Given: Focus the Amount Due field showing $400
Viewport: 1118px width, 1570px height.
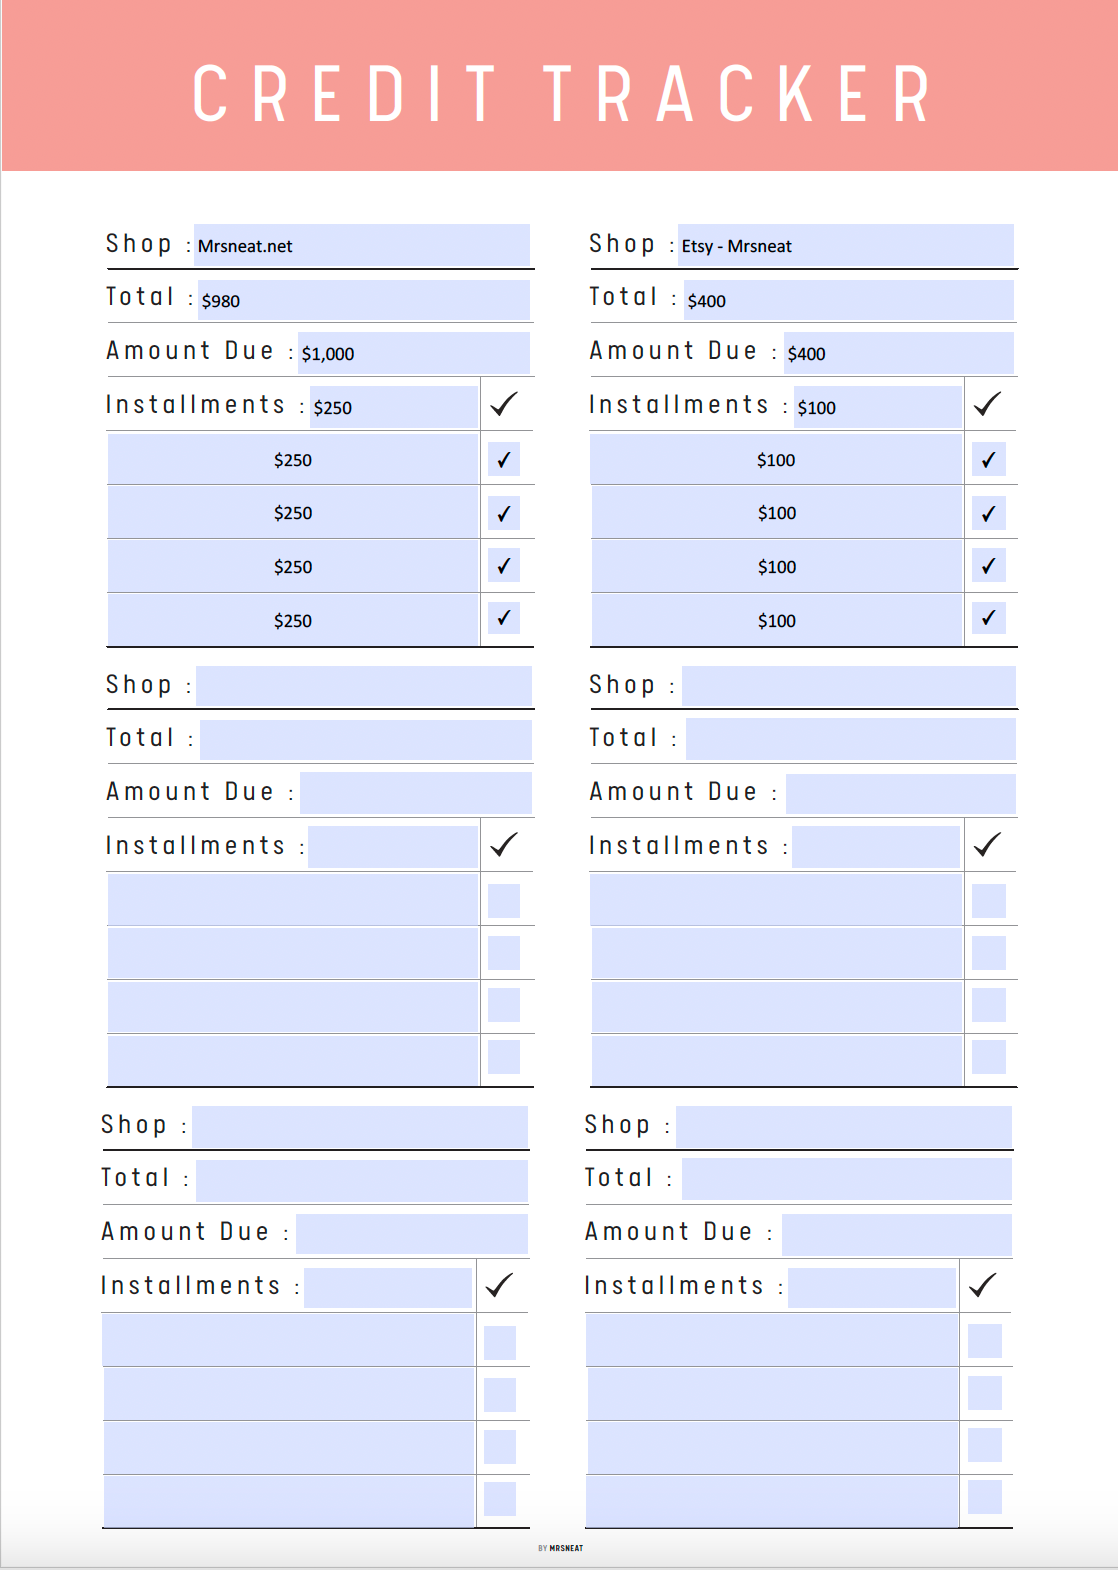Looking at the screenshot, I should pos(898,353).
